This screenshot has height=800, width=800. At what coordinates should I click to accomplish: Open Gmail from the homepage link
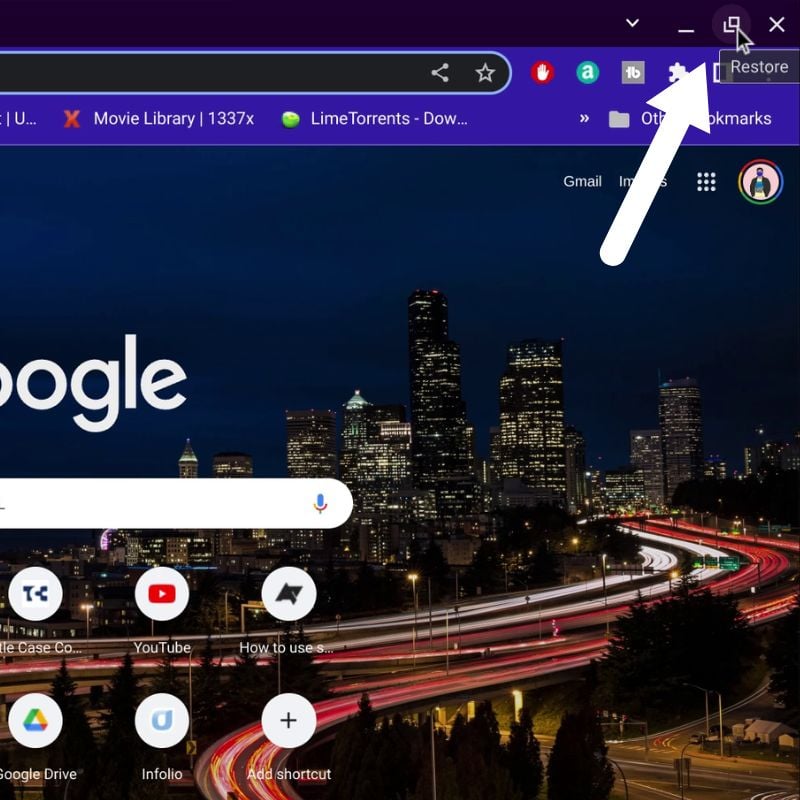[582, 181]
